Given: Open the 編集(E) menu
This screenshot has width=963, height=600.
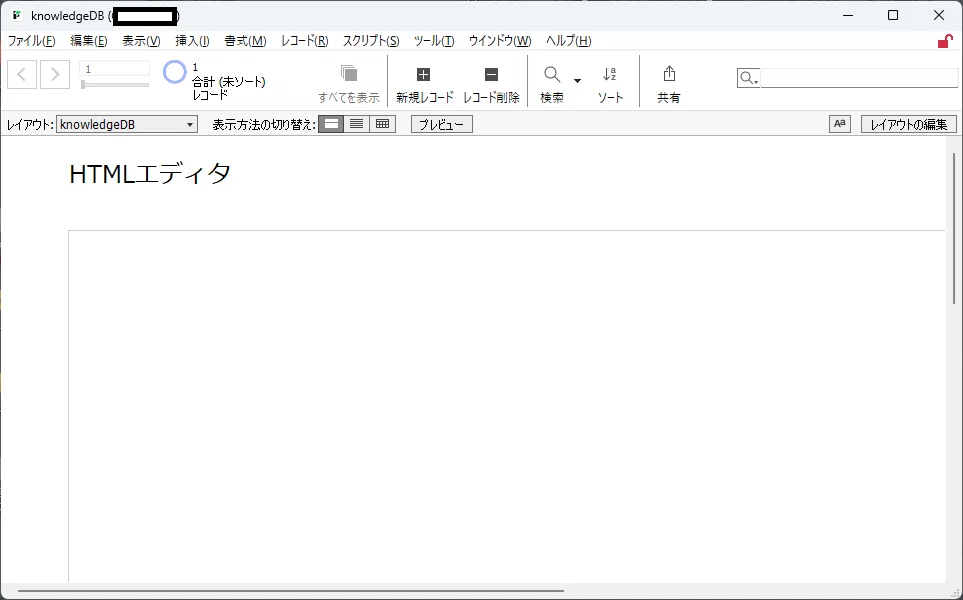Looking at the screenshot, I should (89, 41).
